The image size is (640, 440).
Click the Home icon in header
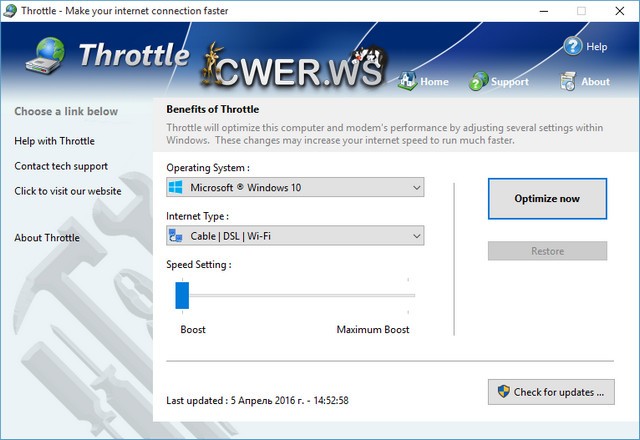(407, 81)
